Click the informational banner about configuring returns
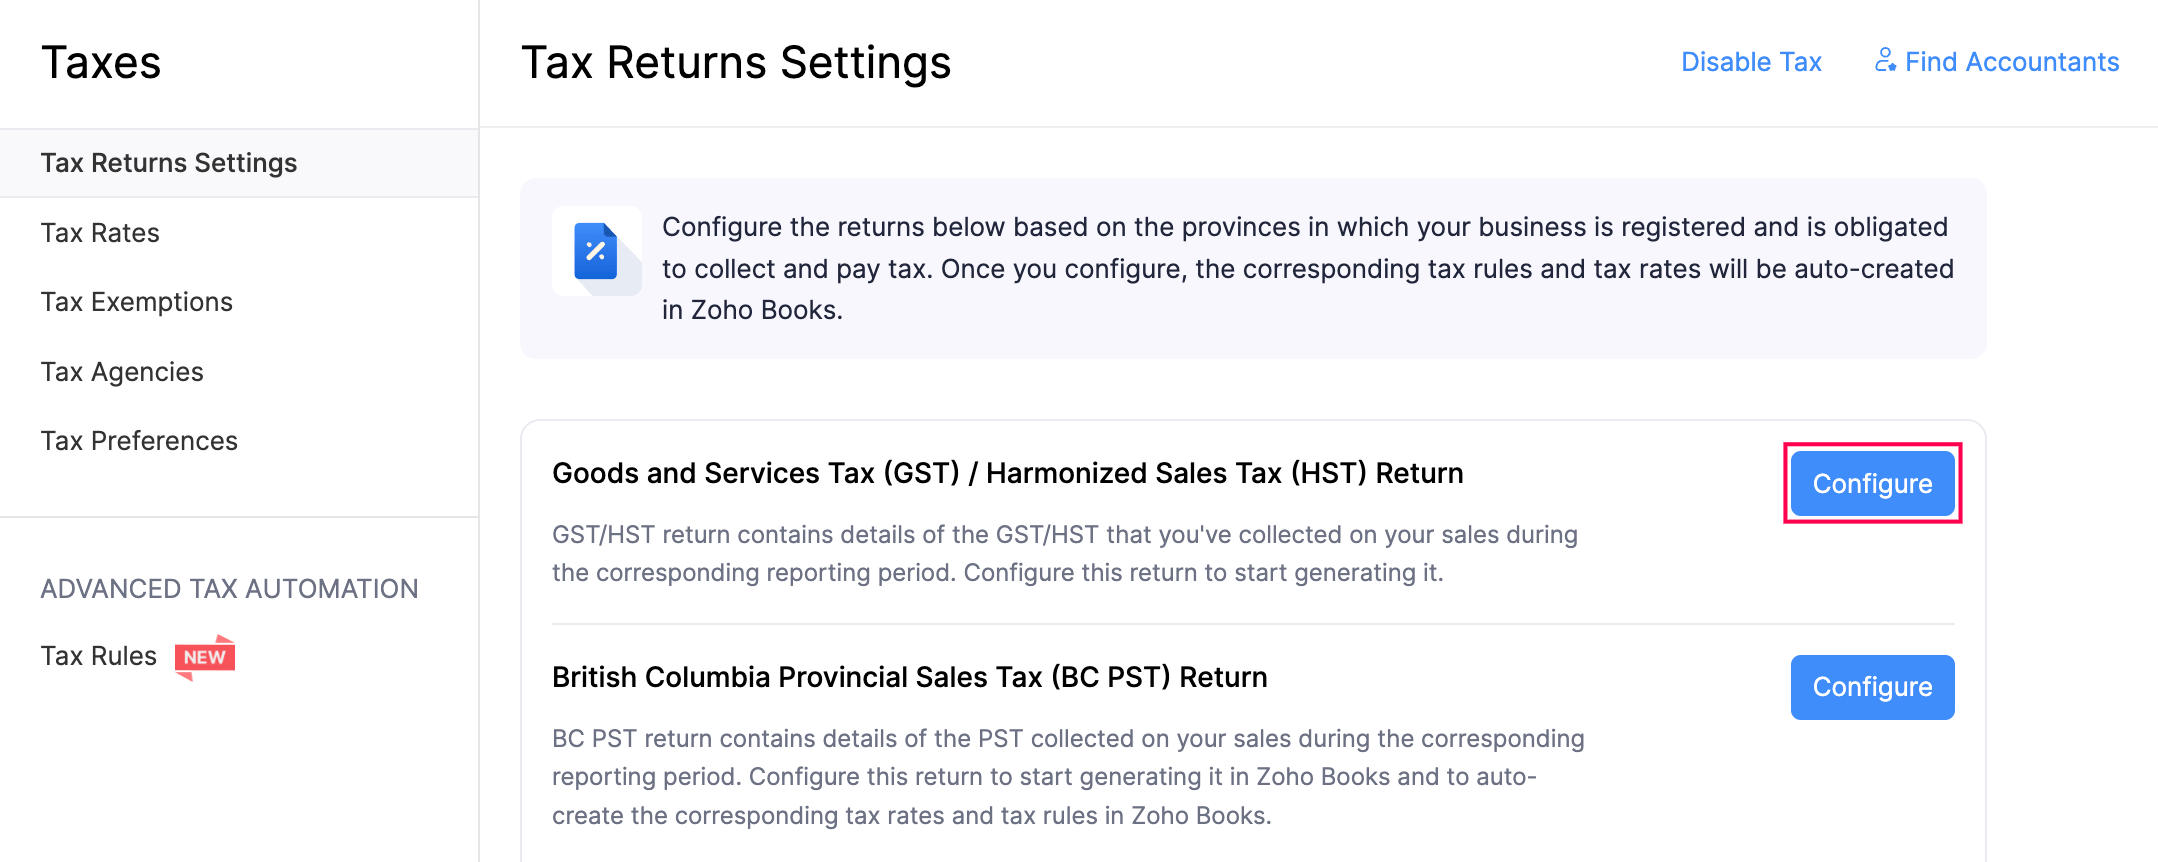The image size is (2158, 862). pos(1252,269)
